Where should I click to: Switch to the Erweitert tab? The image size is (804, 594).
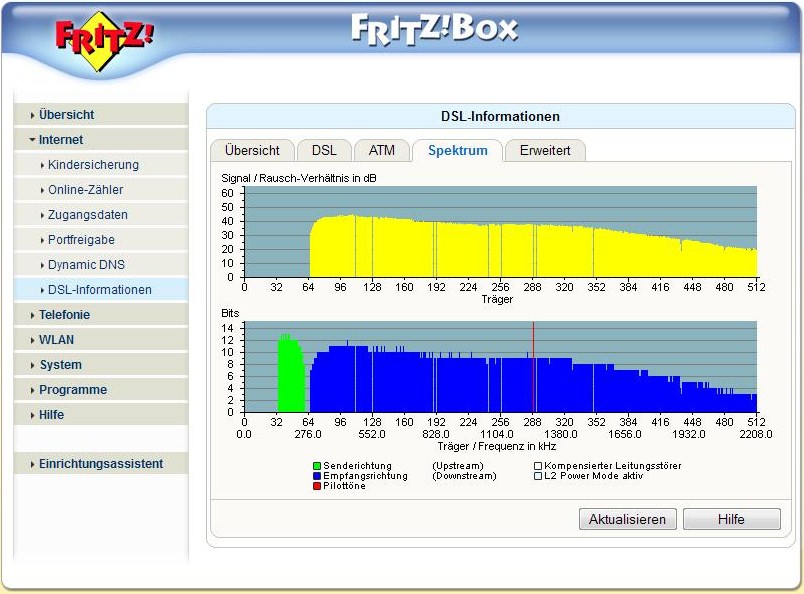tap(545, 150)
